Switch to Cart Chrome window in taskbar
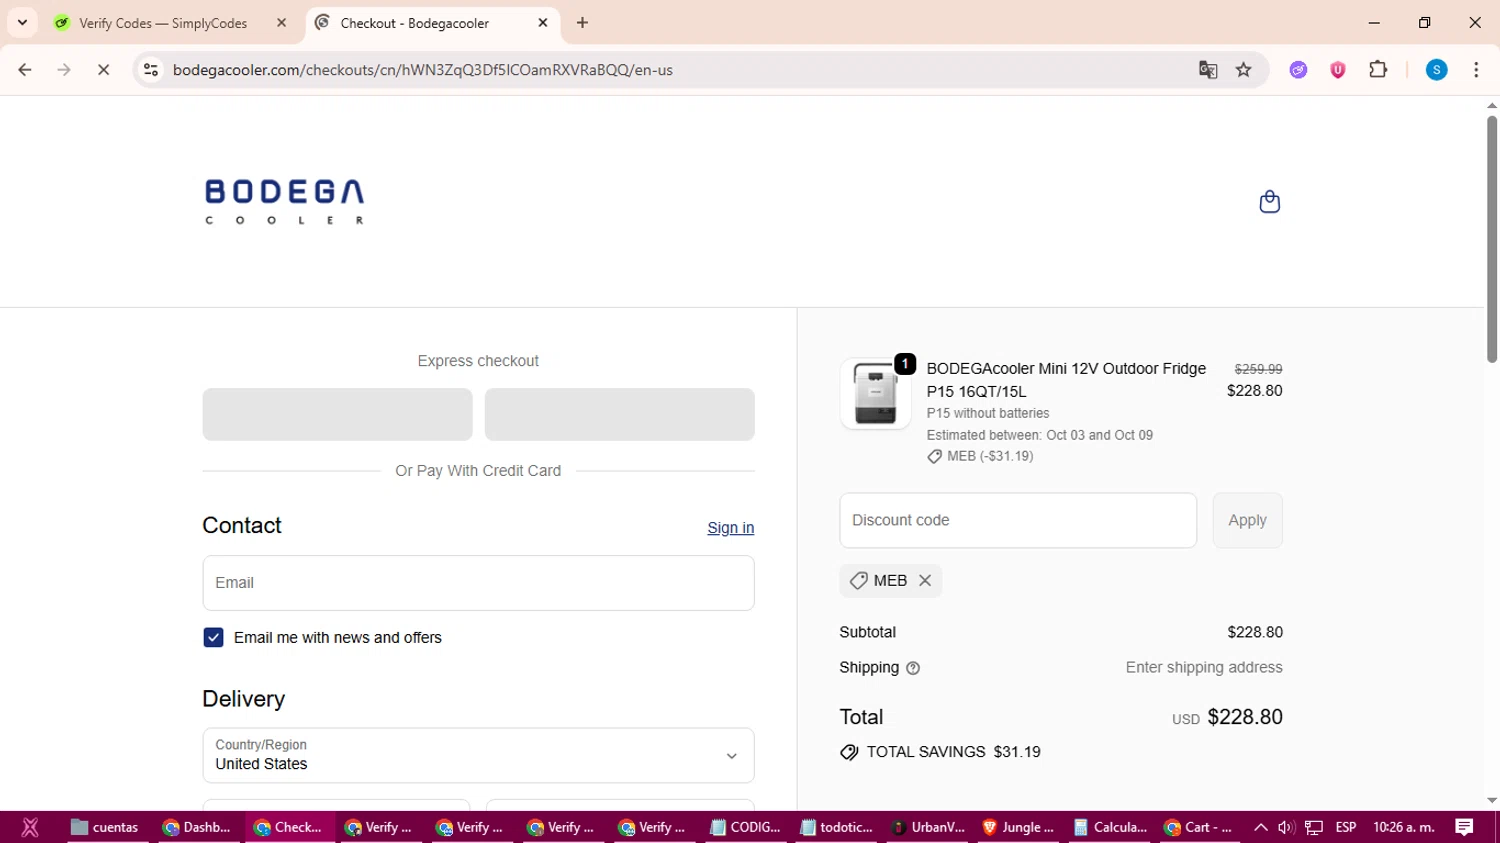Viewport: 1500px width, 843px height. (x=1199, y=827)
